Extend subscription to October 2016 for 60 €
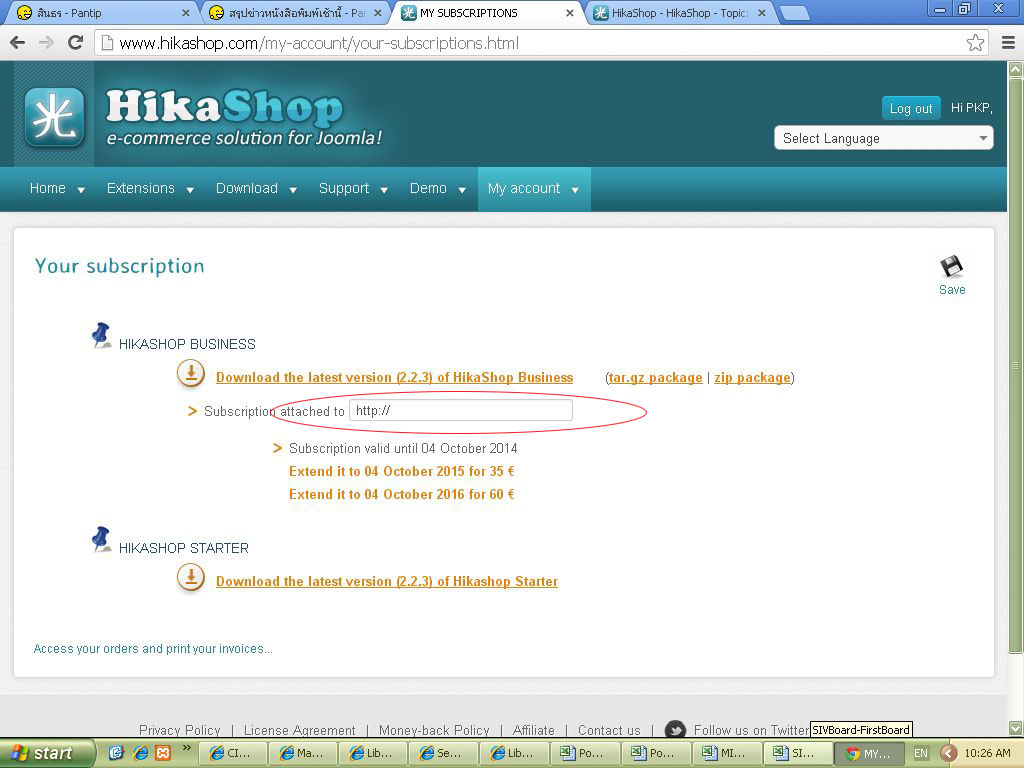The height and width of the screenshot is (768, 1024). coord(402,494)
